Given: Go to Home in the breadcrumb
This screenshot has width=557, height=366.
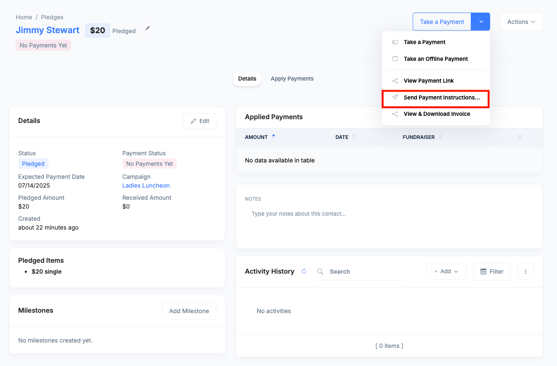Looking at the screenshot, I should coord(23,17).
